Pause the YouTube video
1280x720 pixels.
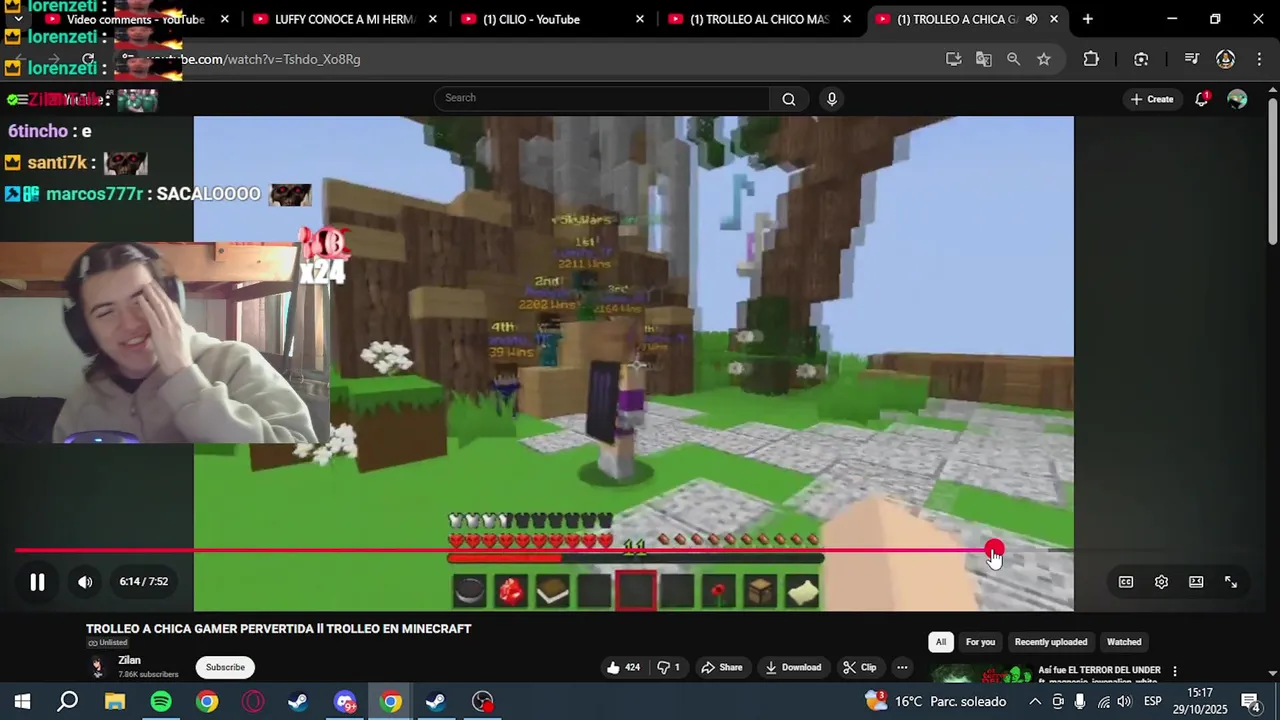tap(37, 582)
